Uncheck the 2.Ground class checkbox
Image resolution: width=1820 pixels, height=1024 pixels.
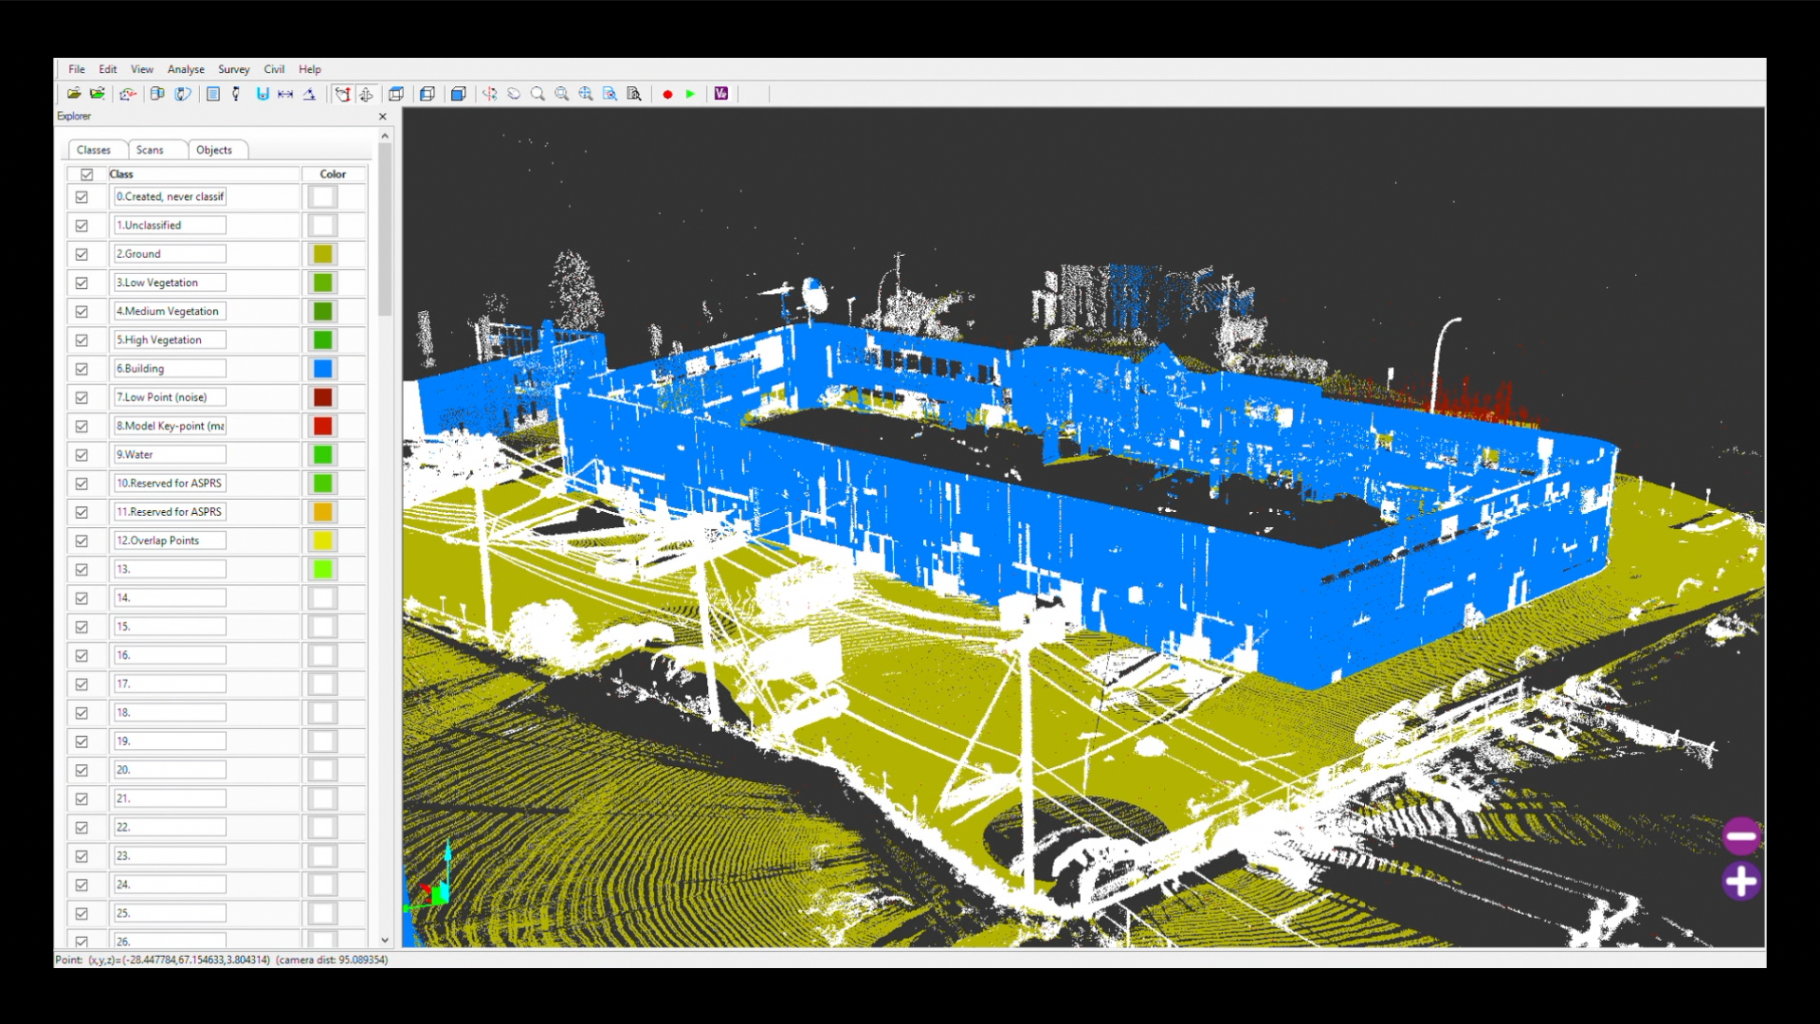coord(82,254)
